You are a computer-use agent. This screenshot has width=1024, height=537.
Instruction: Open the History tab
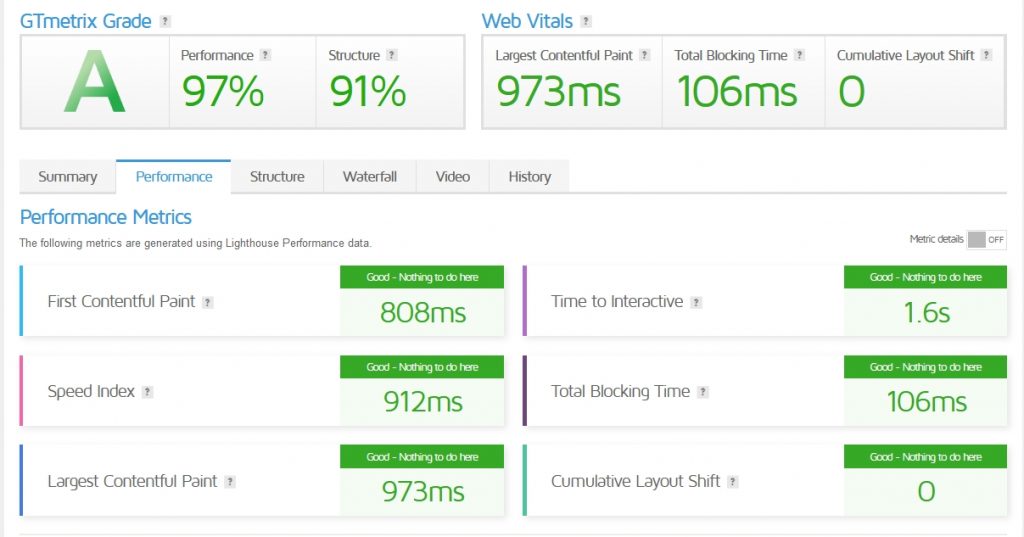(530, 177)
